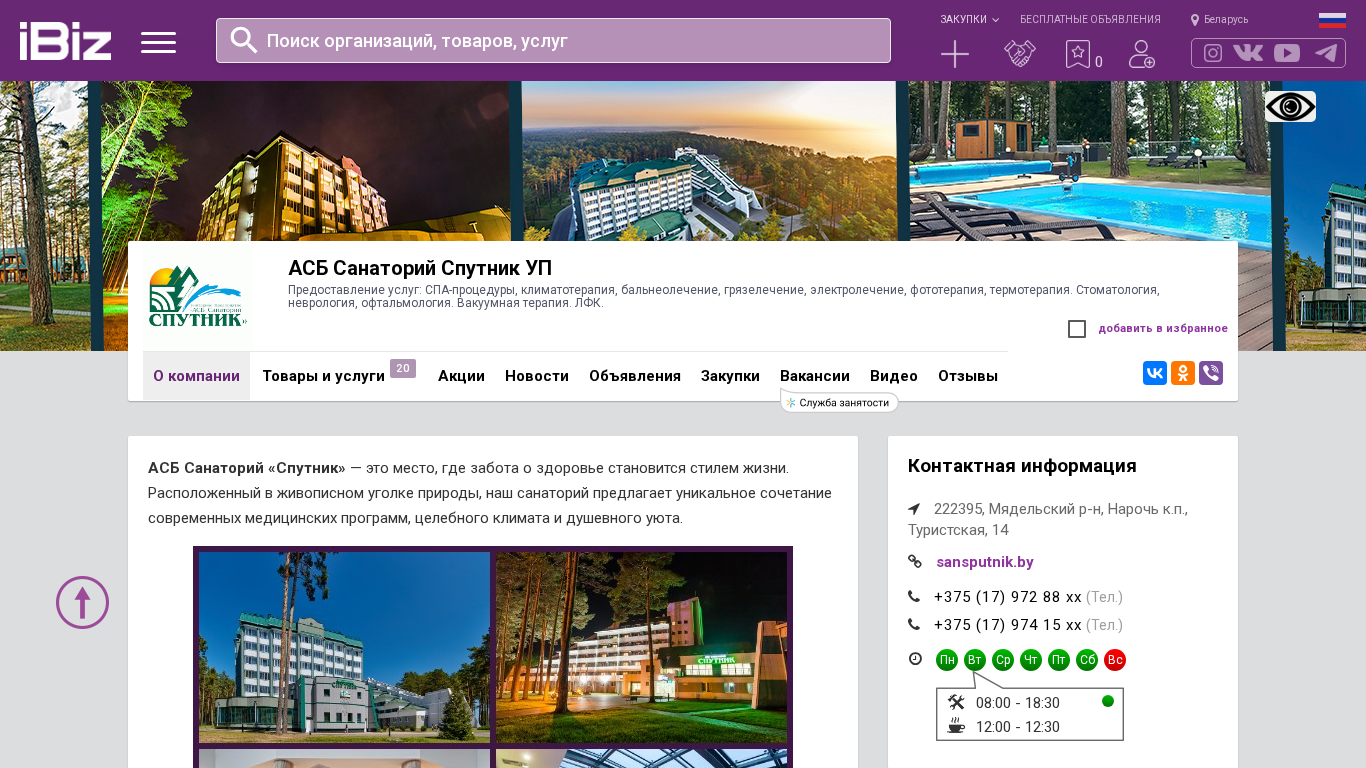Image resolution: width=1366 pixels, height=768 pixels.
Task: Open Бесплатные объявления link
Action: click(1090, 19)
